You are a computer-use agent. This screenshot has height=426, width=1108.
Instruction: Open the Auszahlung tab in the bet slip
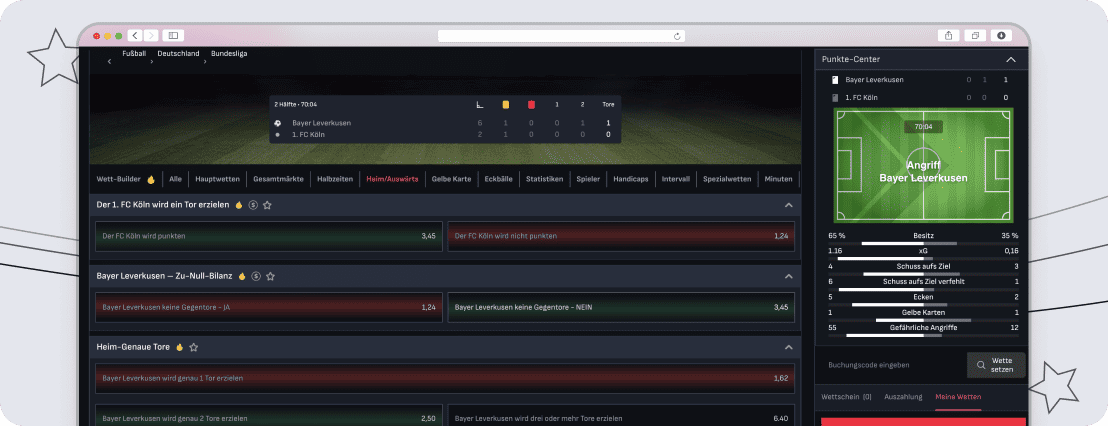coord(903,397)
